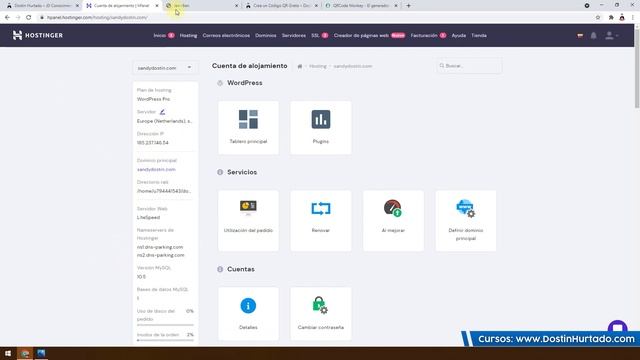This screenshot has width=640, height=360.
Task: Switch to the QRCode Monkey tab
Action: (x=361, y=6)
